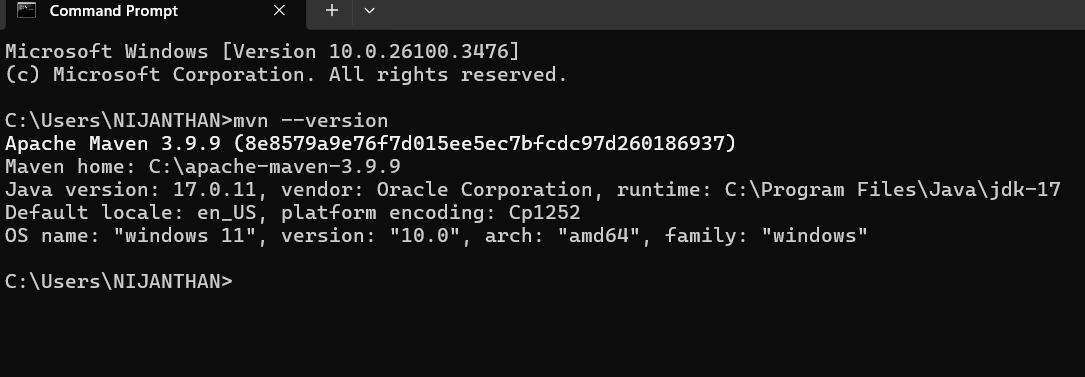Click the Microsoft Corporation copyright line
Image resolution: width=1085 pixels, height=377 pixels.
[286, 75]
